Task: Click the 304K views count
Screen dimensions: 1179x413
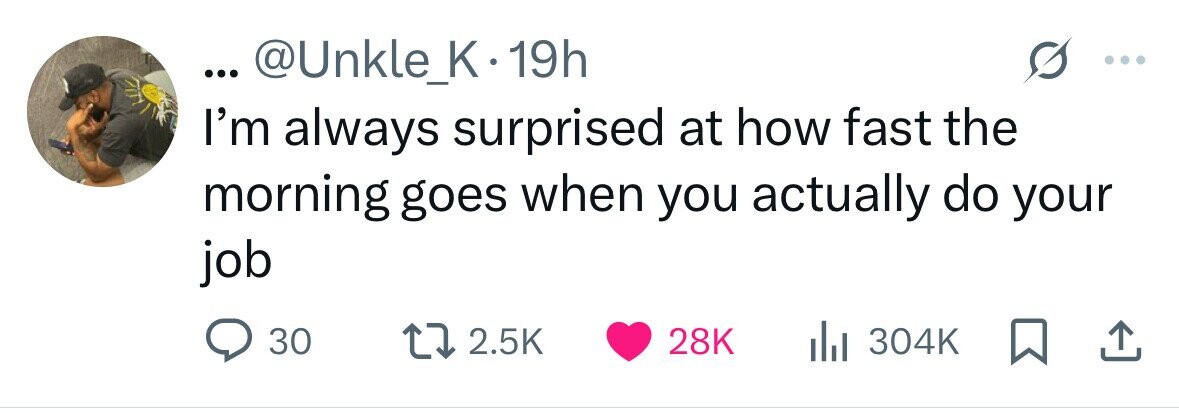Action: (x=914, y=344)
